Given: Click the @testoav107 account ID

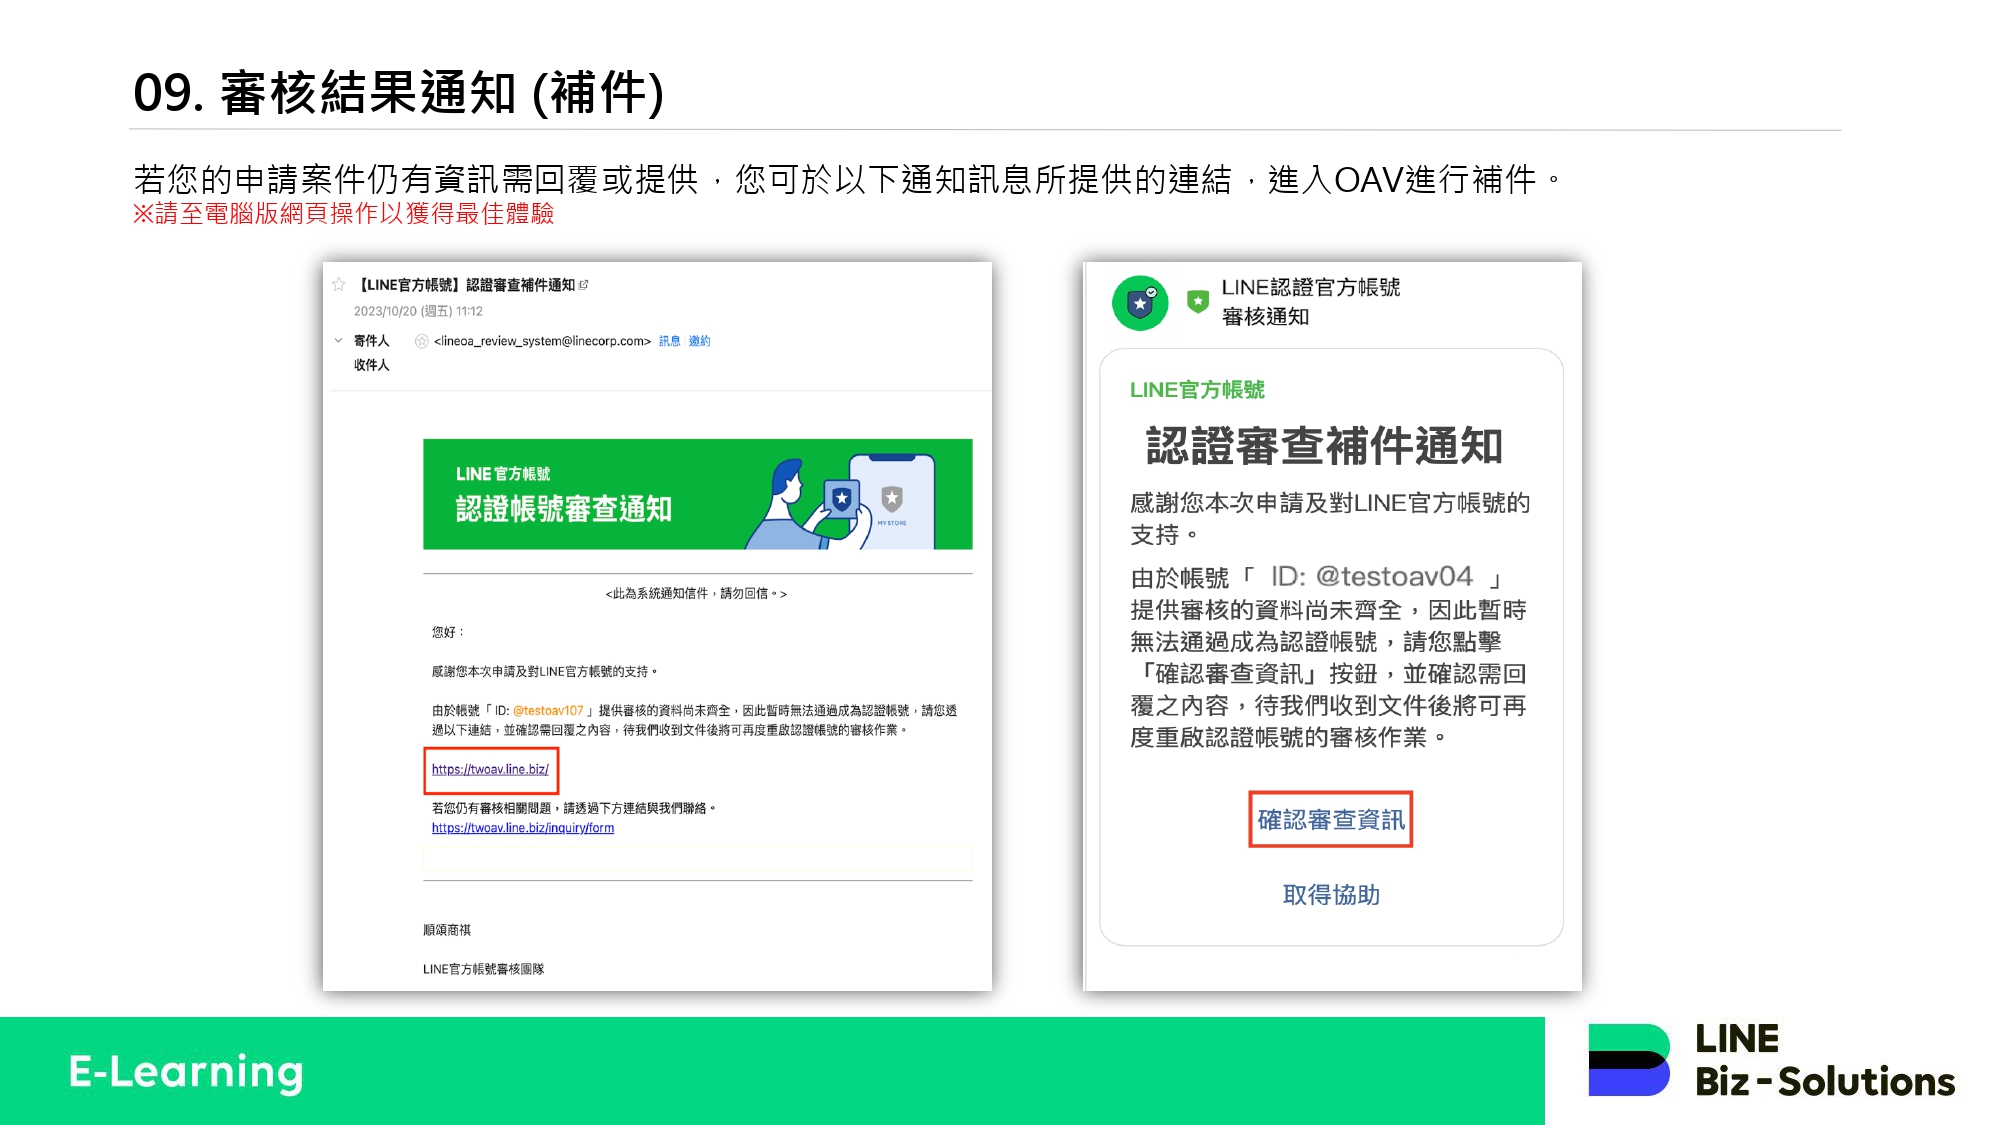Looking at the screenshot, I should coord(547,711).
